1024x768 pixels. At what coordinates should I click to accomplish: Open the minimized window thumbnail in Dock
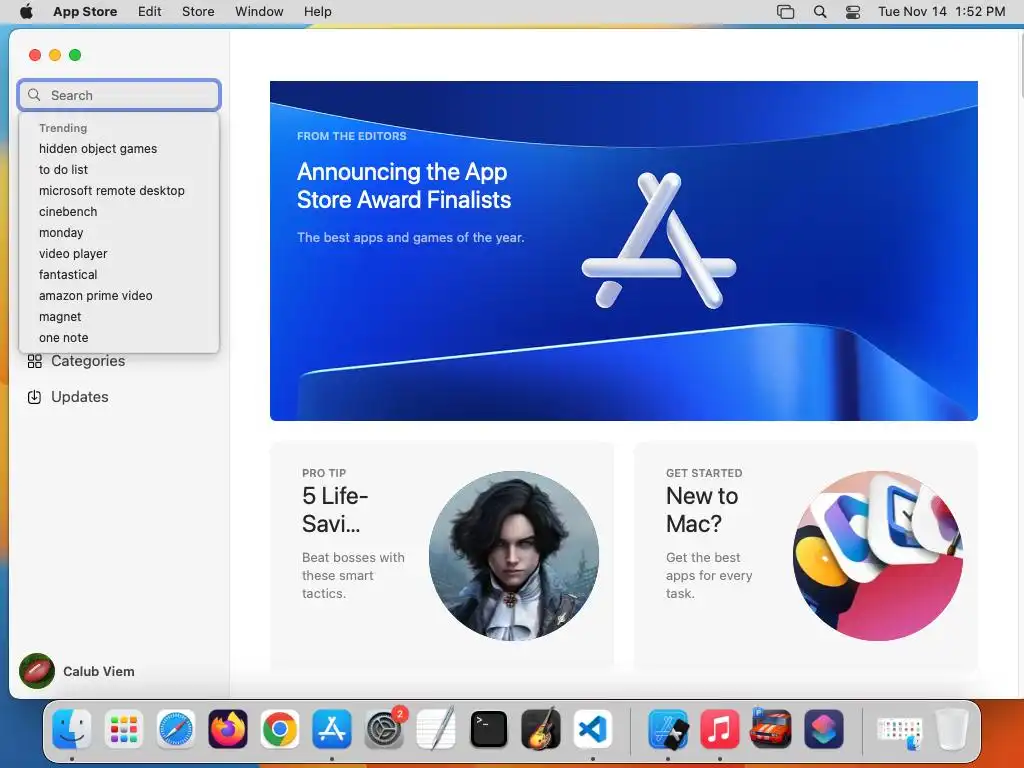pyautogui.click(x=900, y=732)
